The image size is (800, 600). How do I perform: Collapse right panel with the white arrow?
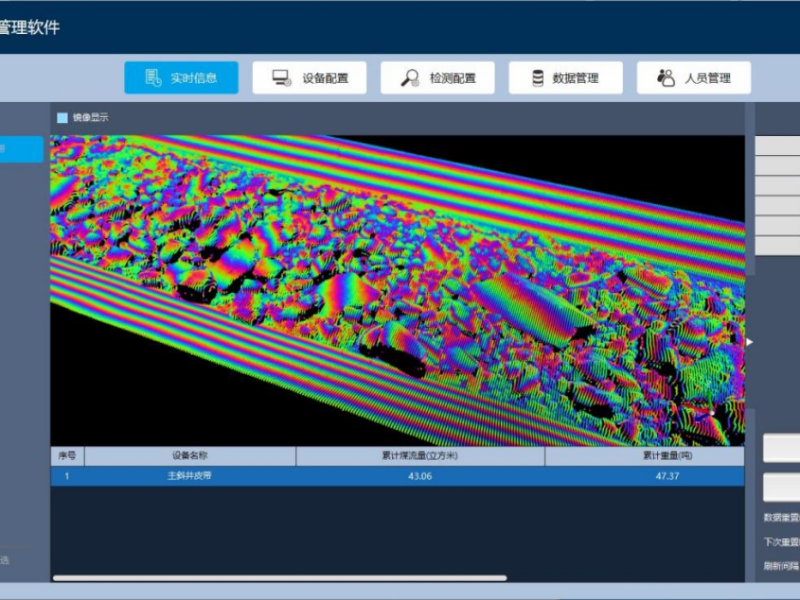point(750,342)
